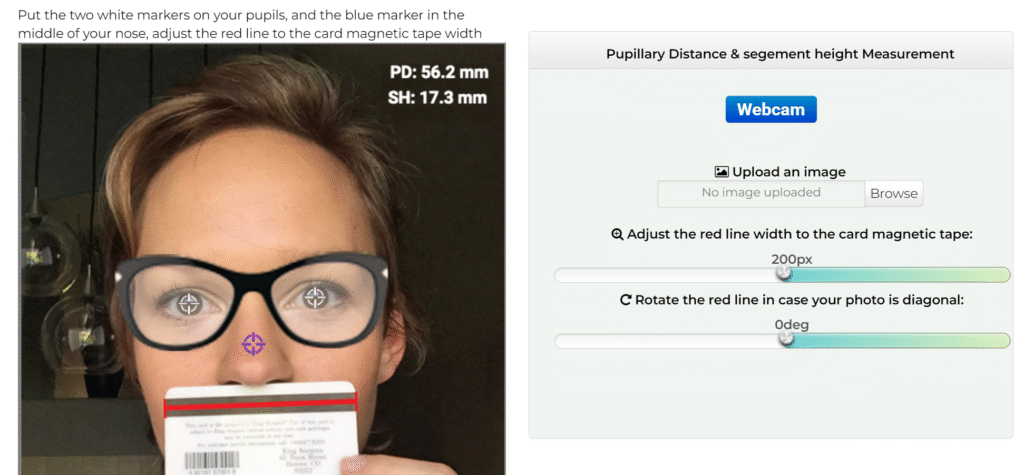1024x475 pixels.
Task: Click the No image uploaded field
Action: point(761,193)
